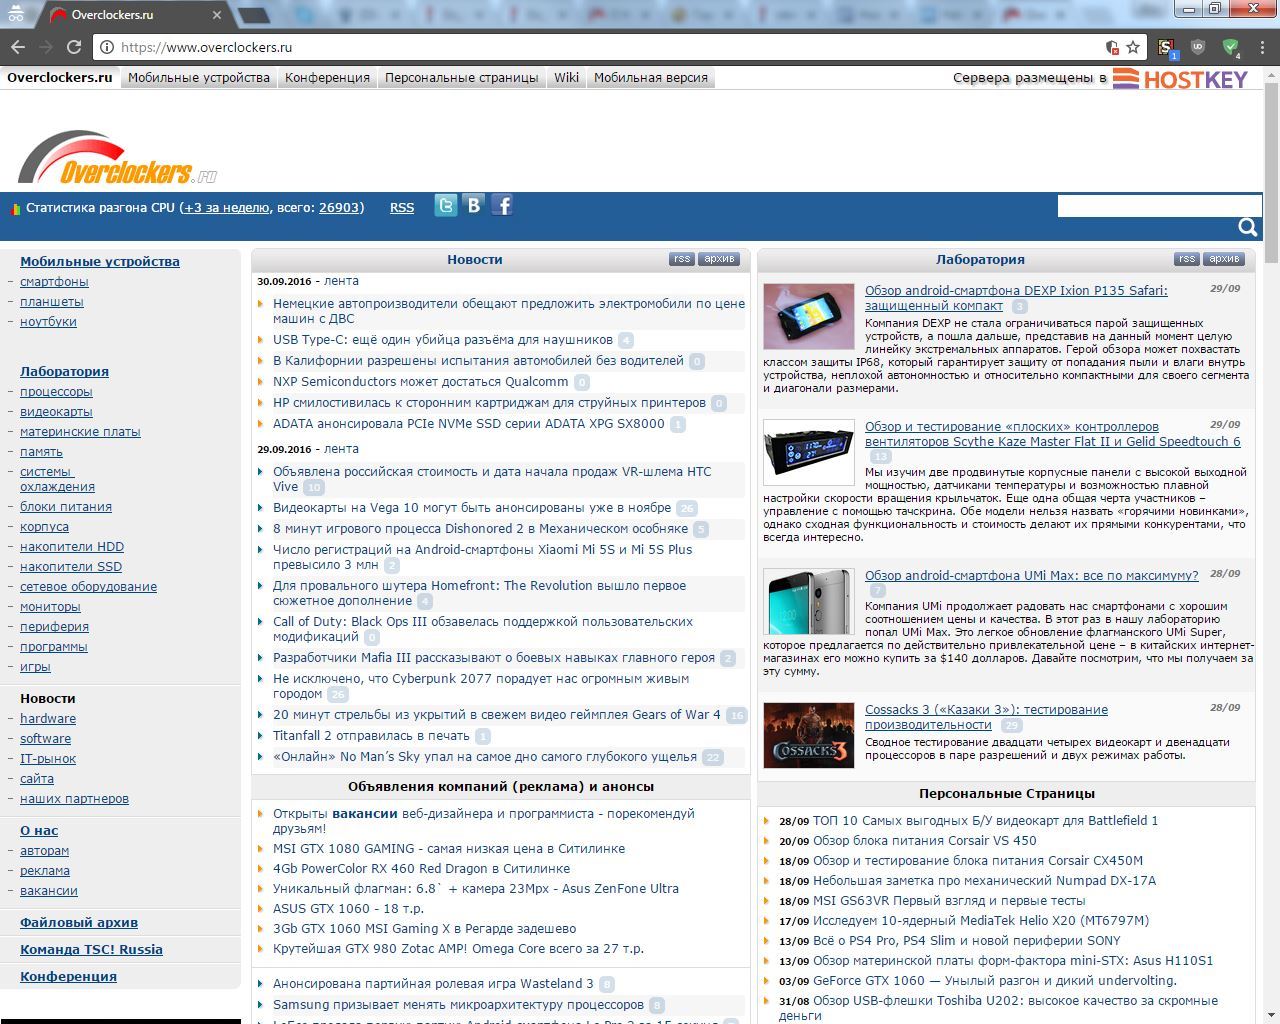This screenshot has width=1280, height=1024.
Task: Open накопители SSD sidebar link
Action: pos(71,567)
